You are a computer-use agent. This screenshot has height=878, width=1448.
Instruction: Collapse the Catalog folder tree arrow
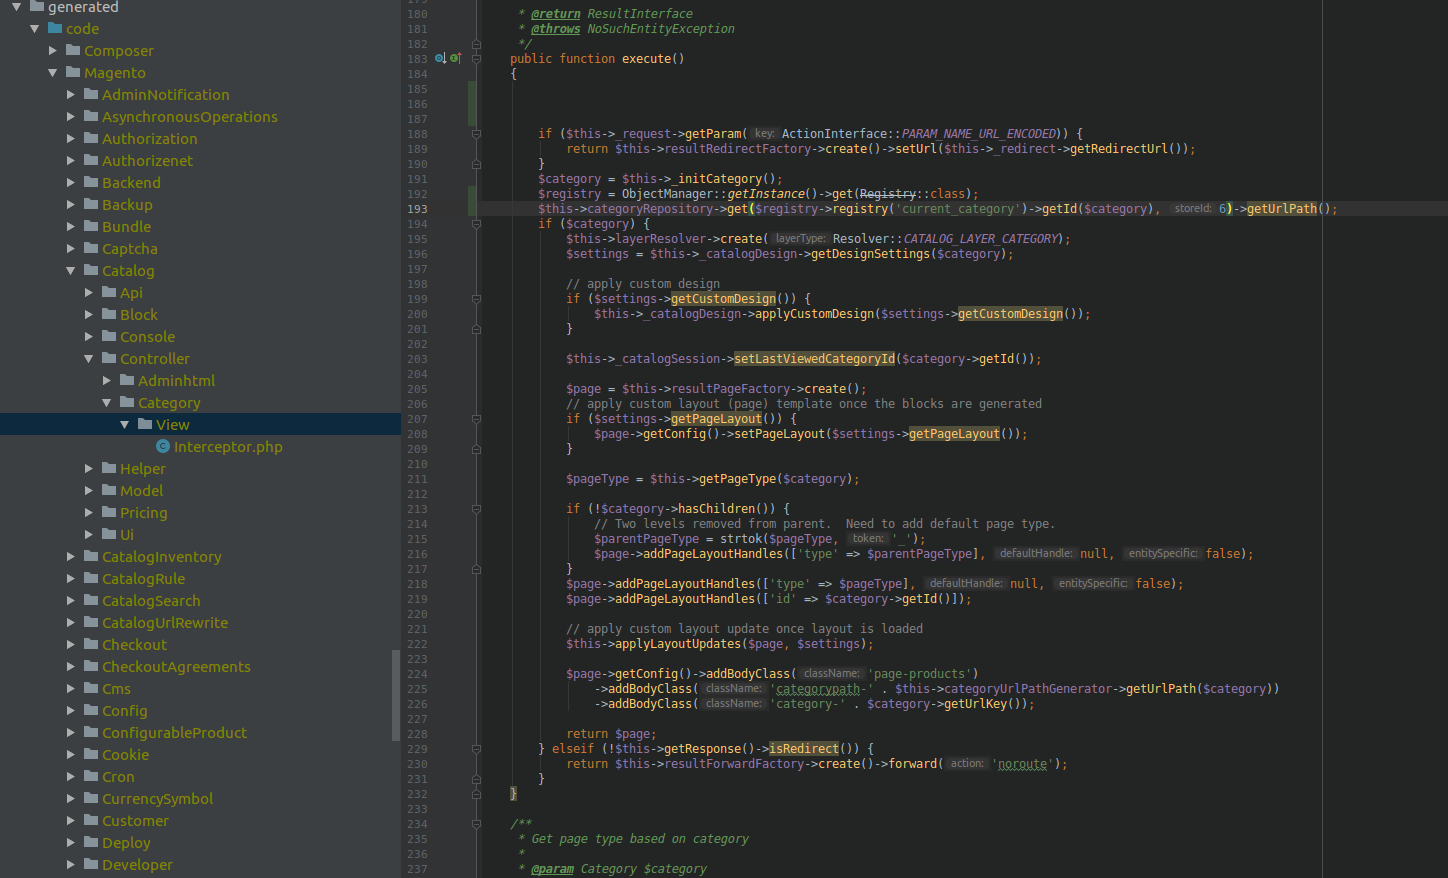point(71,270)
